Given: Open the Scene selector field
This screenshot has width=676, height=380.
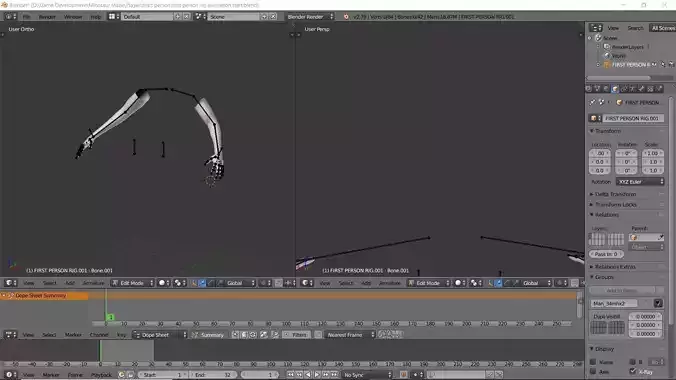Looking at the screenshot, I should click(234, 17).
